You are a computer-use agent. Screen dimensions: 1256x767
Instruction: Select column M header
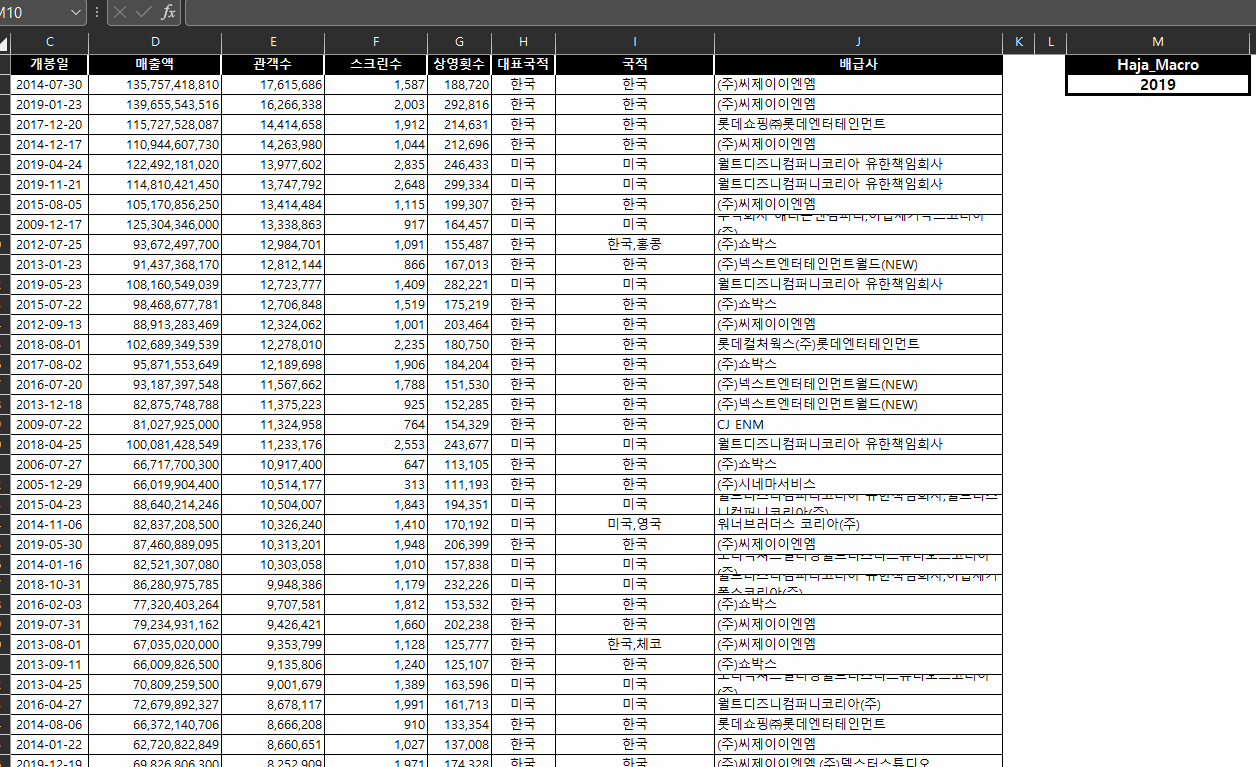(x=1158, y=43)
